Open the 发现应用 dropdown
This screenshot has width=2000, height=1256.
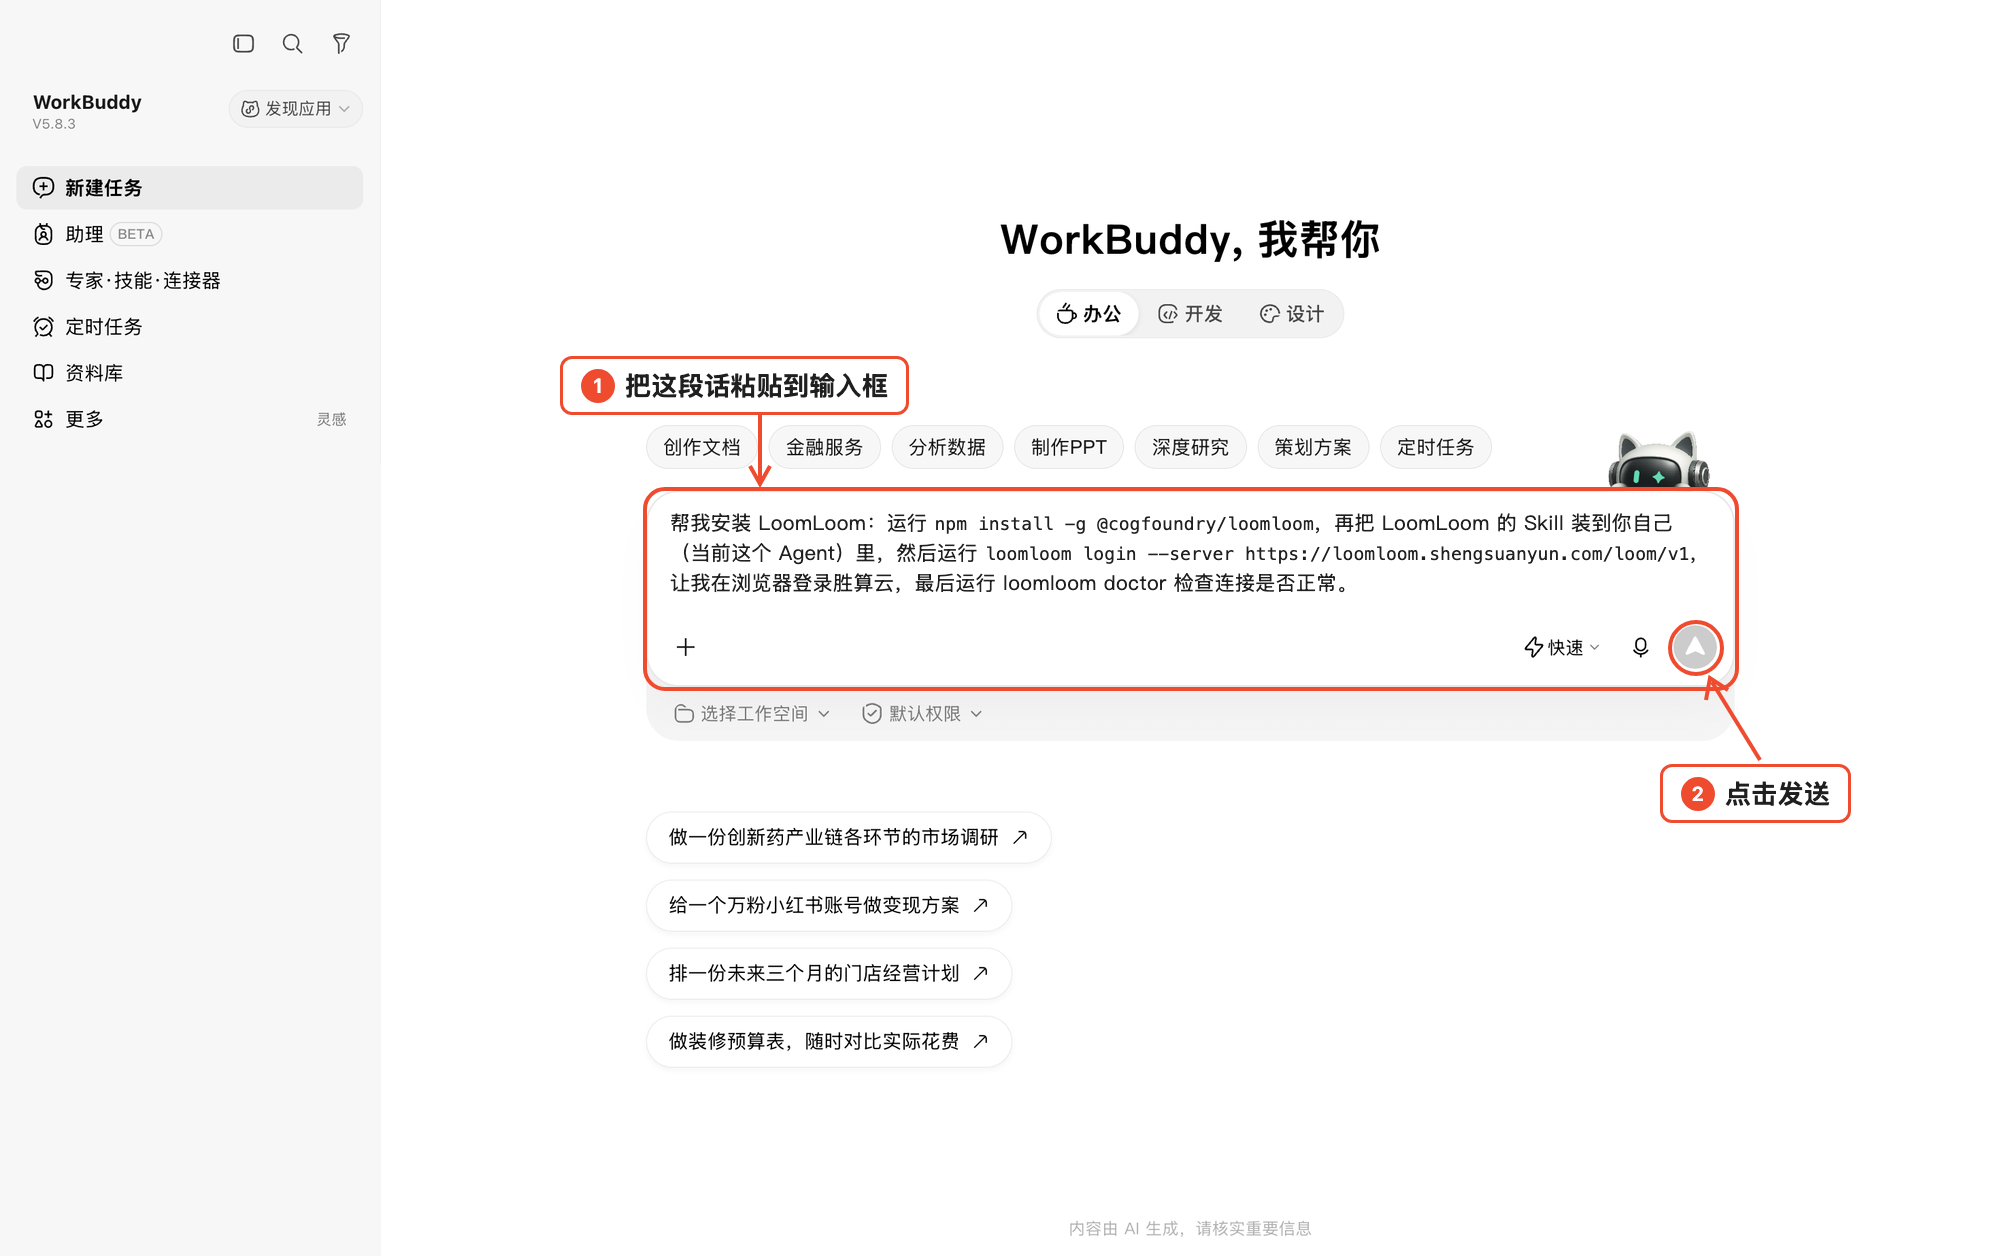click(x=295, y=109)
